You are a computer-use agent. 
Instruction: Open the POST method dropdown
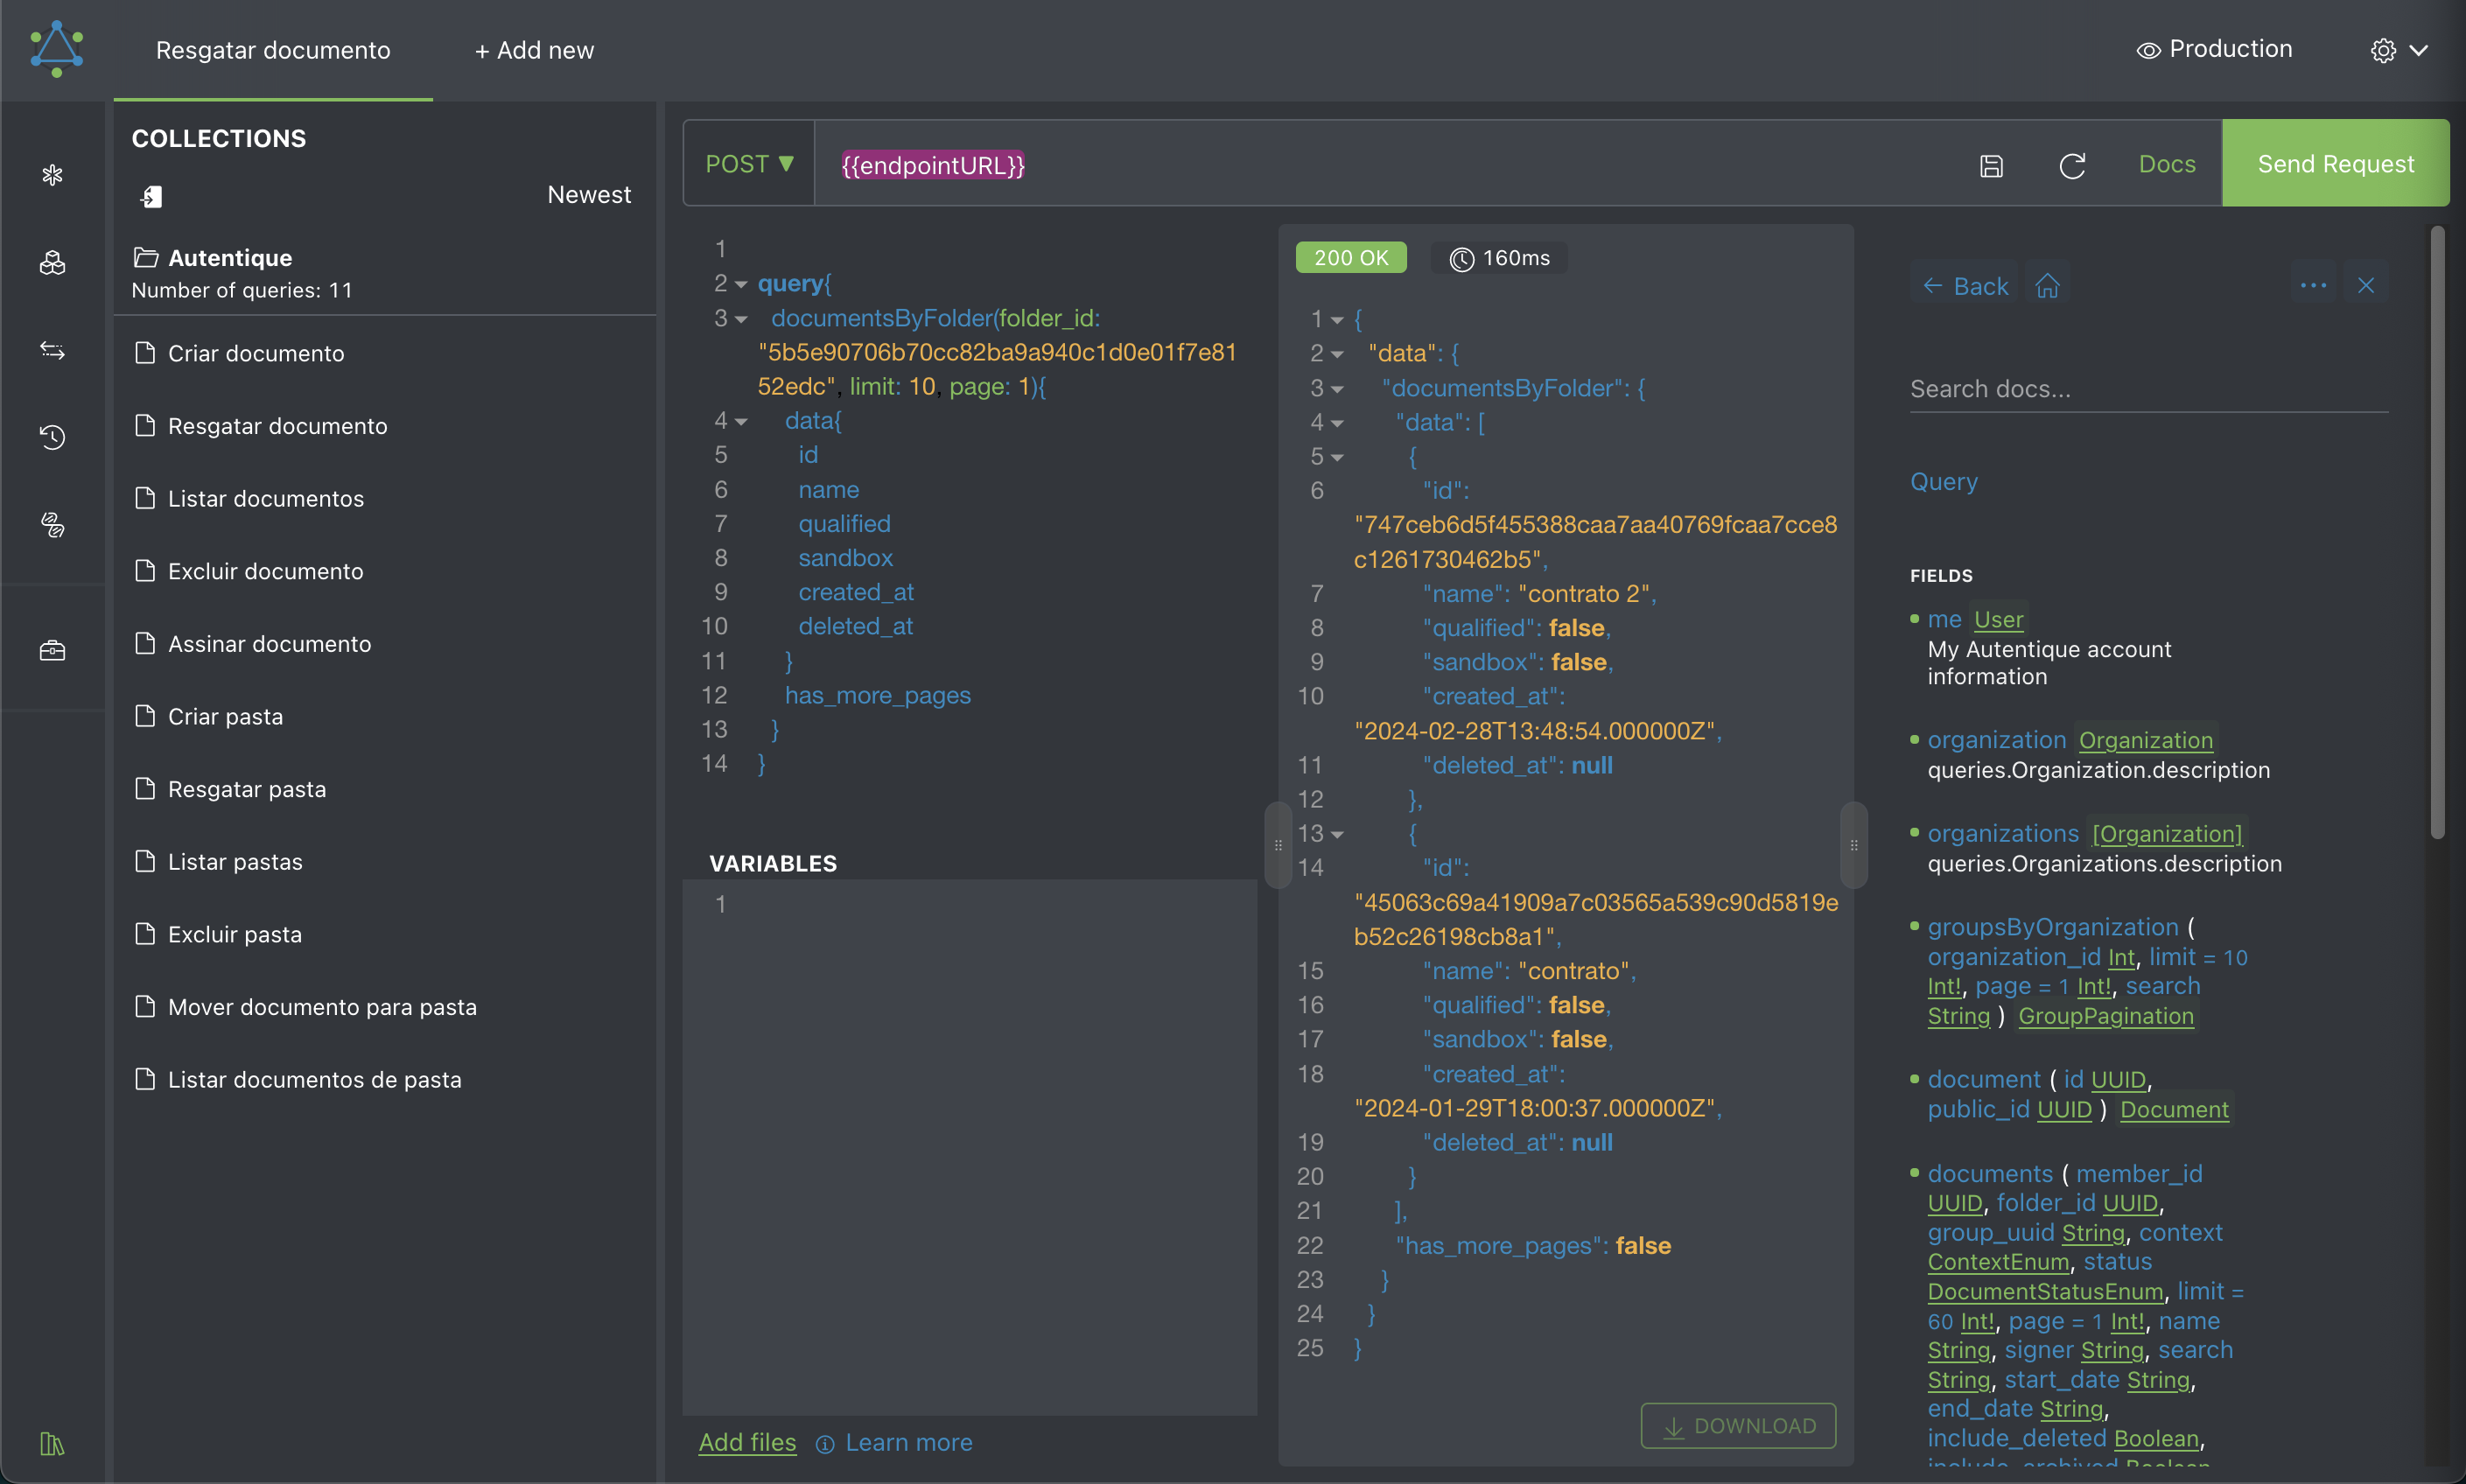[x=749, y=164]
